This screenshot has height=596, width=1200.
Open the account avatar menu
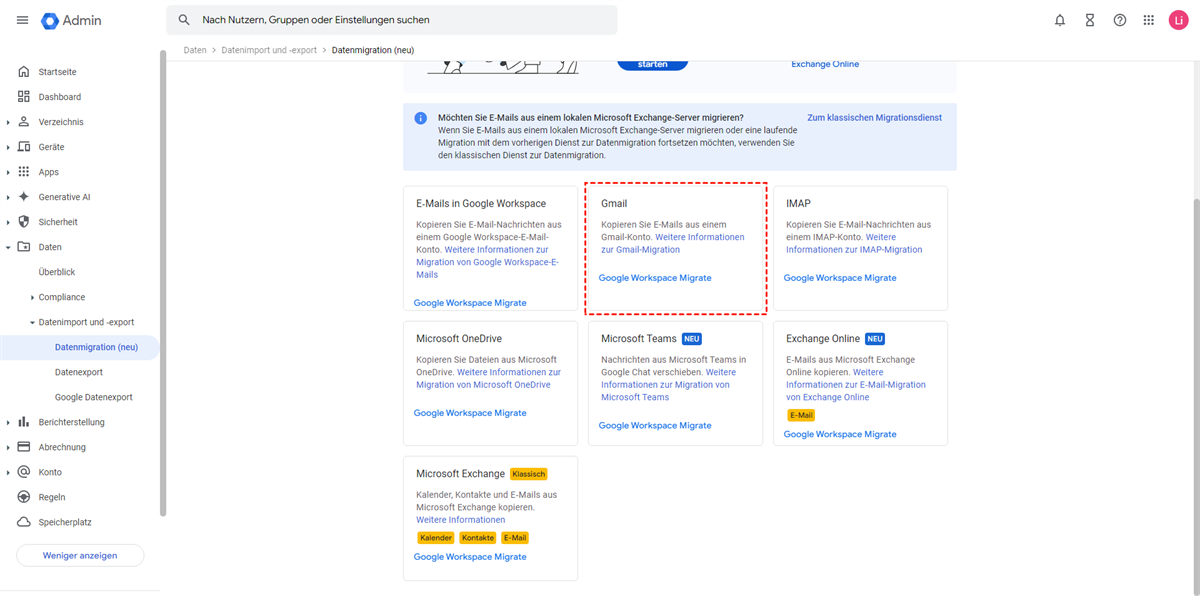[1178, 20]
